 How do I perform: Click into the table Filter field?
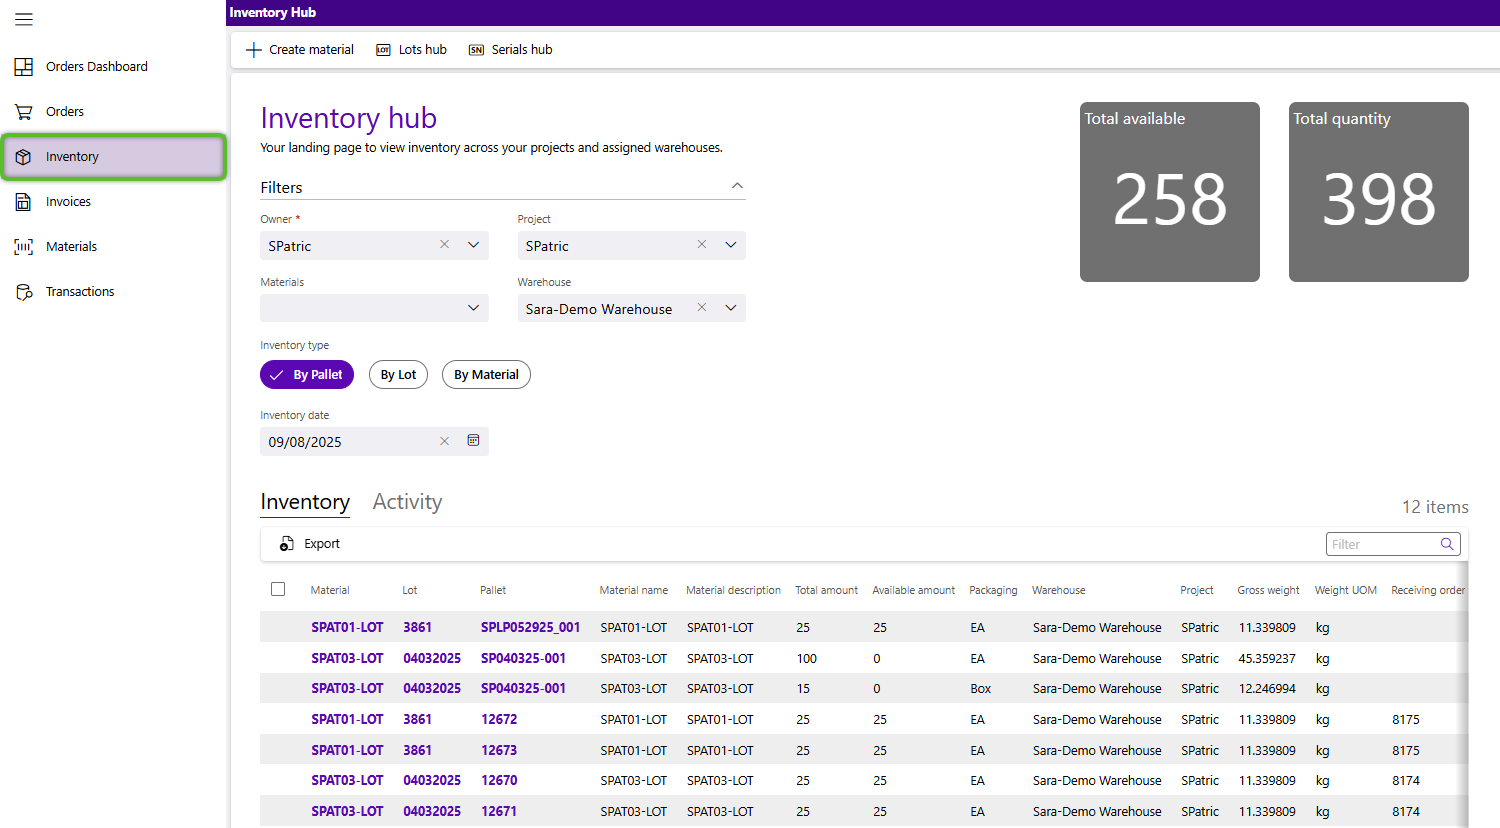[1380, 544]
